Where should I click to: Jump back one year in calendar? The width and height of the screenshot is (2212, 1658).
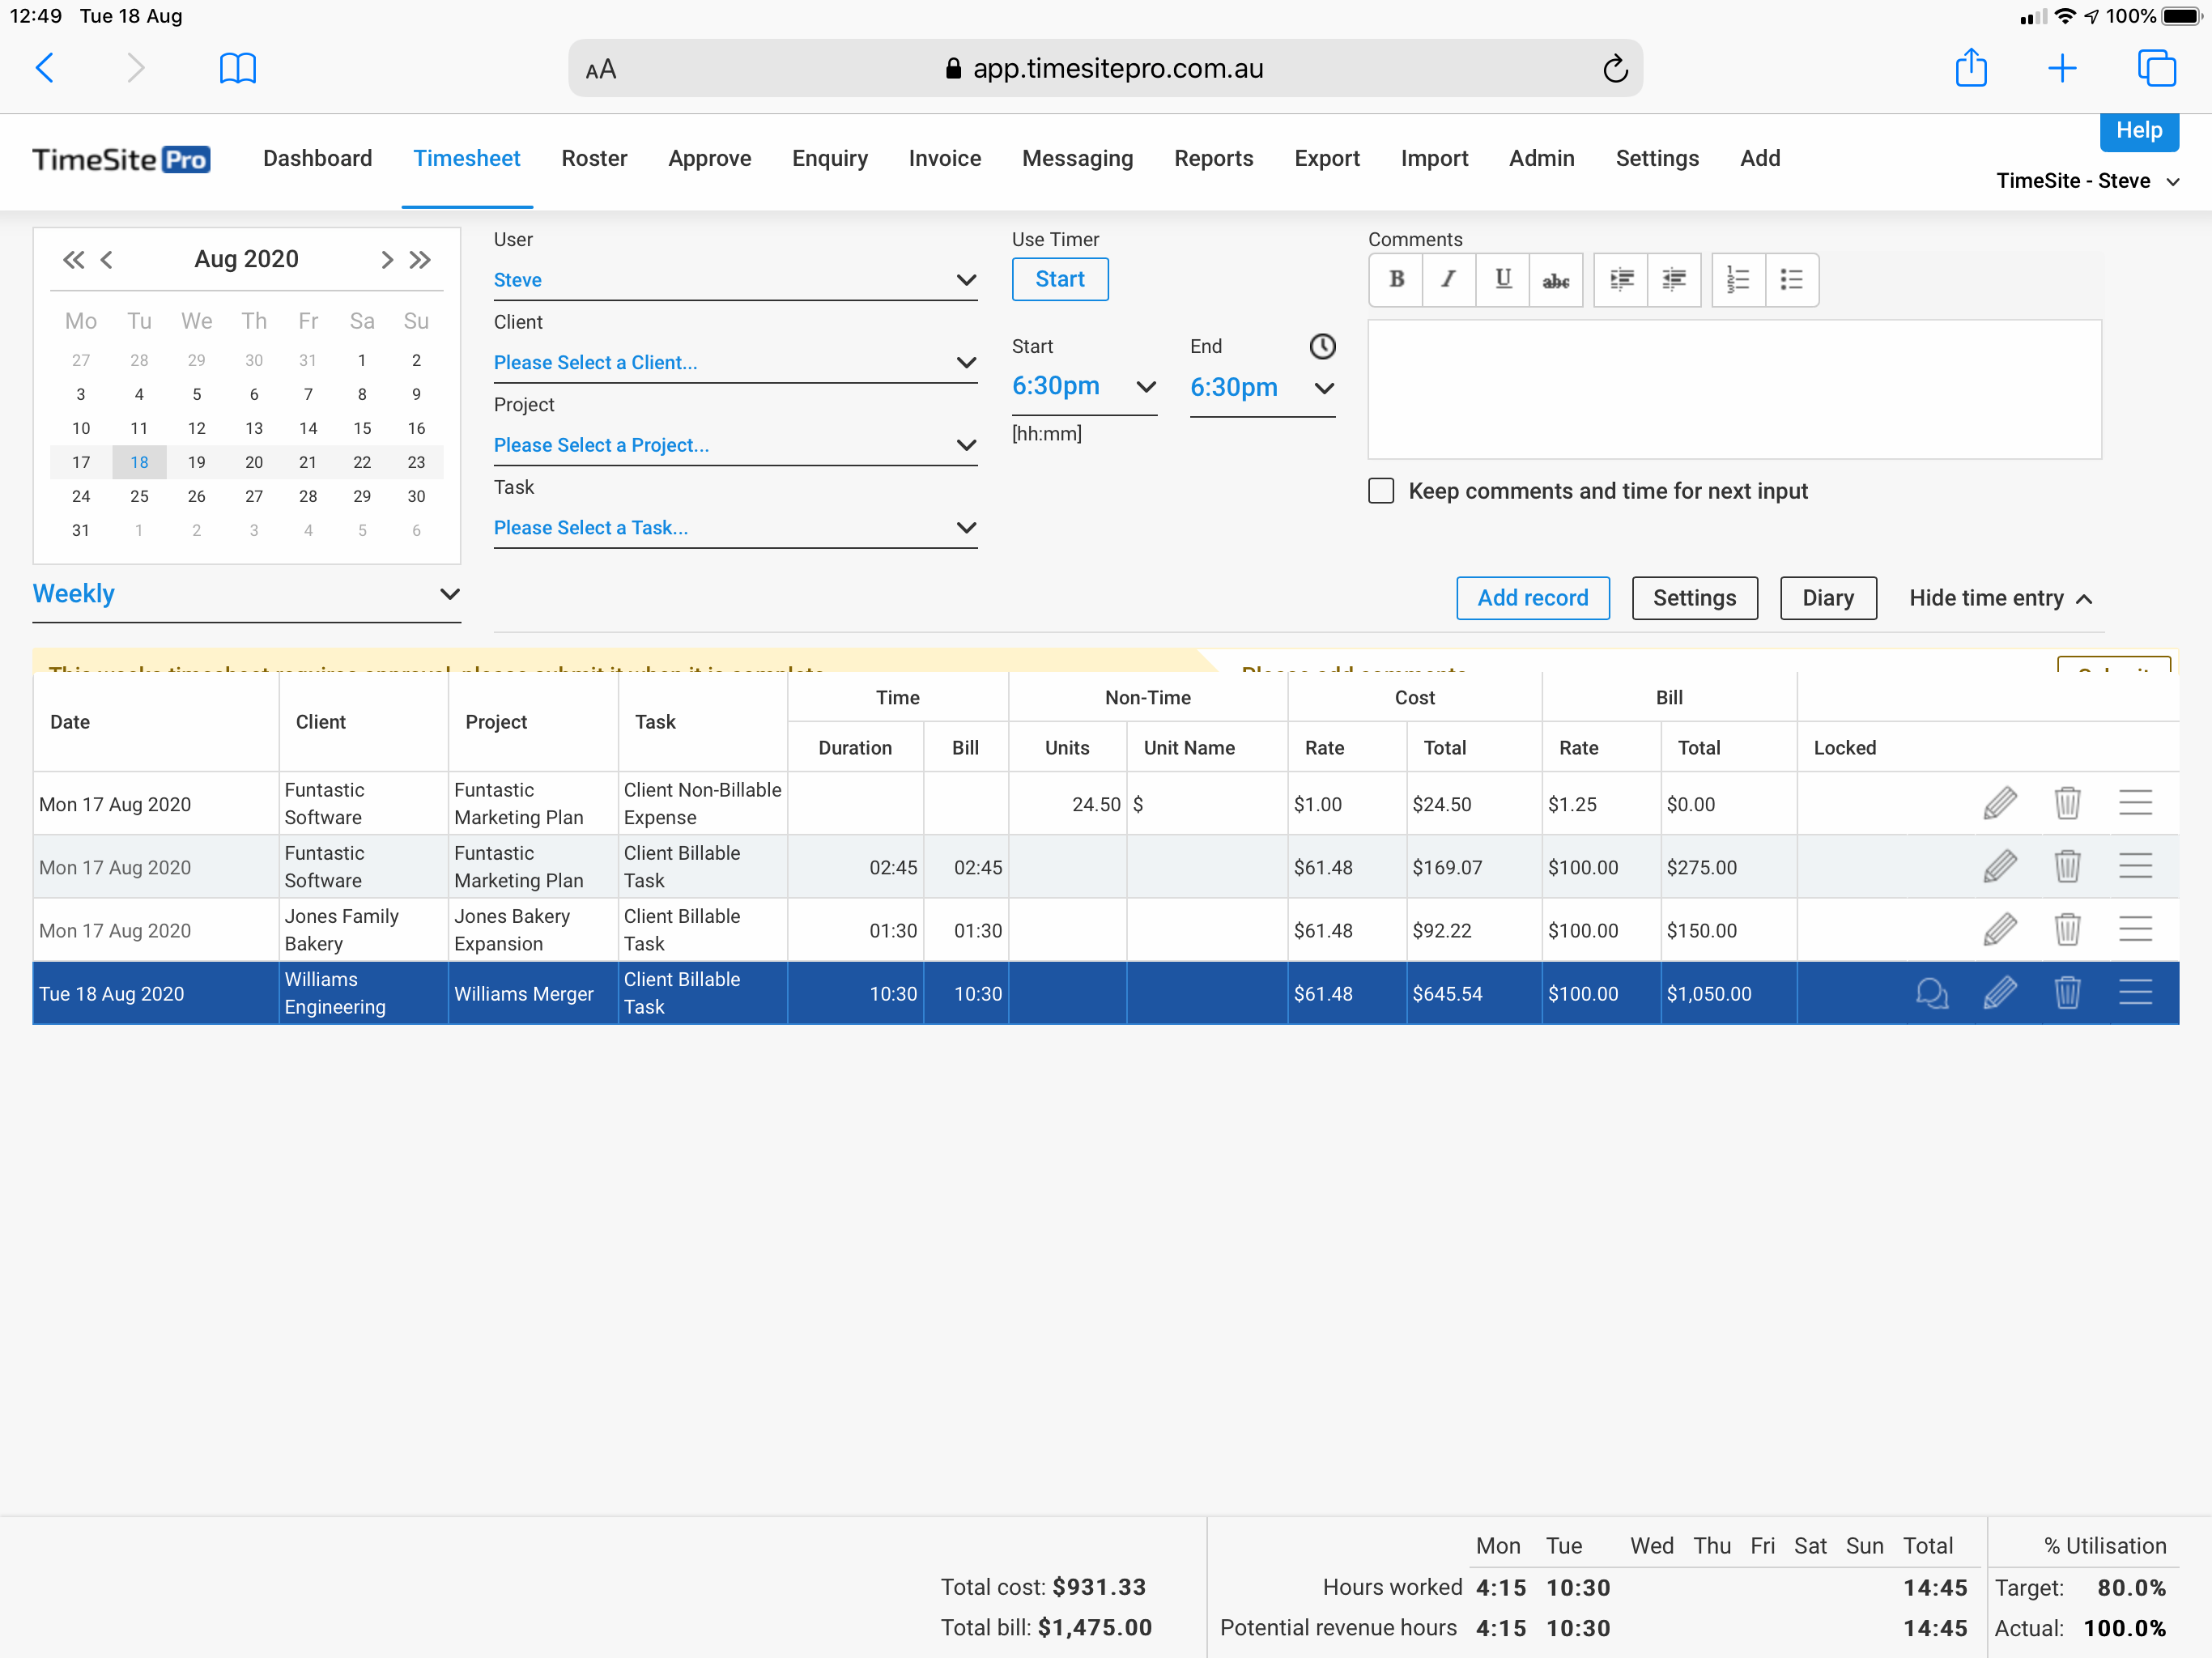click(73, 260)
